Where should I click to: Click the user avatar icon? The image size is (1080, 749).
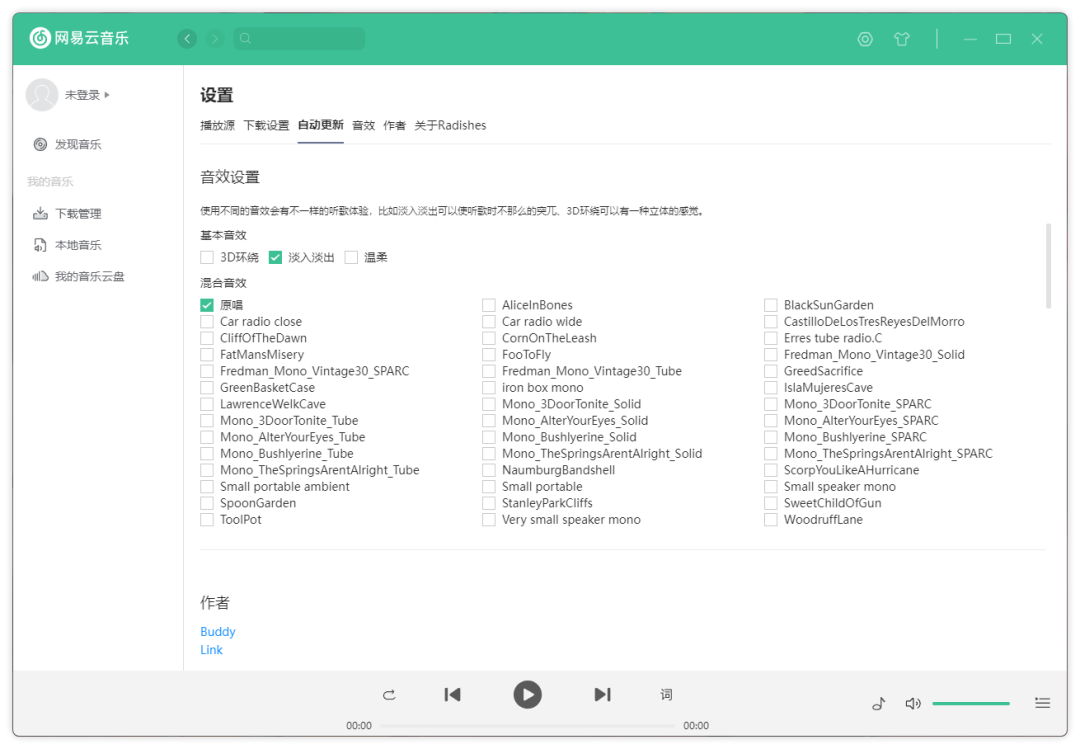[42, 94]
